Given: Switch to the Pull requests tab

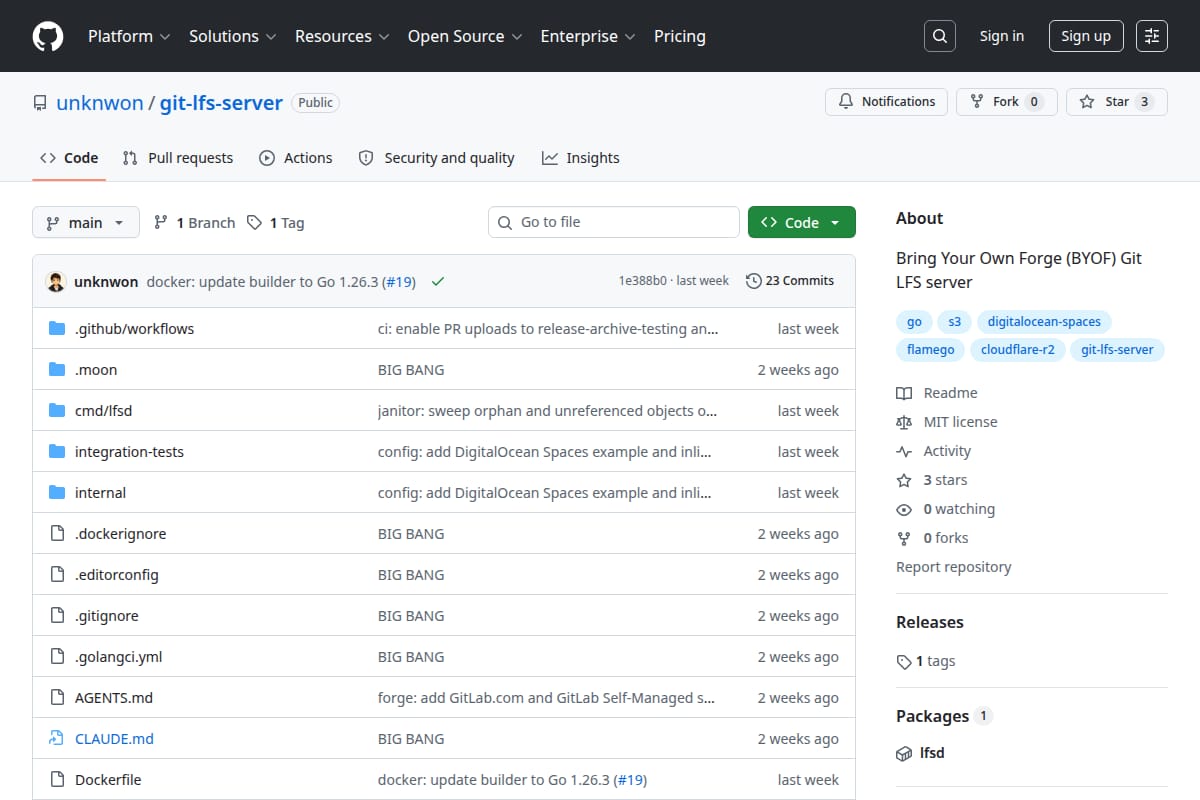Looking at the screenshot, I should pos(178,158).
